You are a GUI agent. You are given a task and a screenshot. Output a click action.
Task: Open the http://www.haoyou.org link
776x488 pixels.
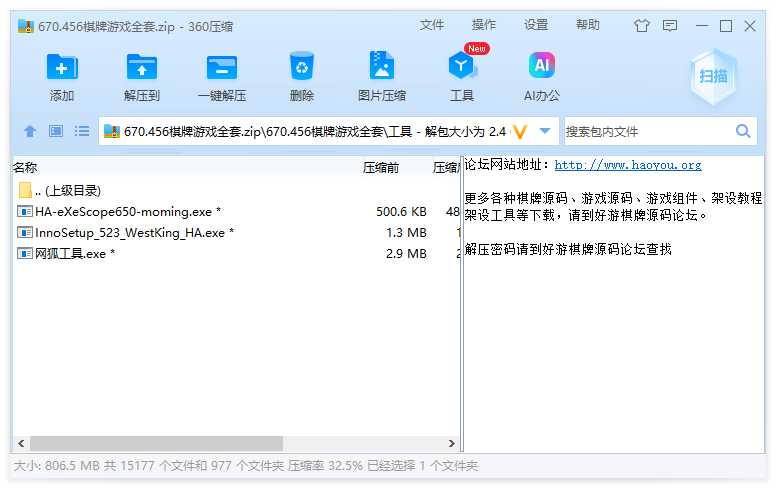(628, 165)
